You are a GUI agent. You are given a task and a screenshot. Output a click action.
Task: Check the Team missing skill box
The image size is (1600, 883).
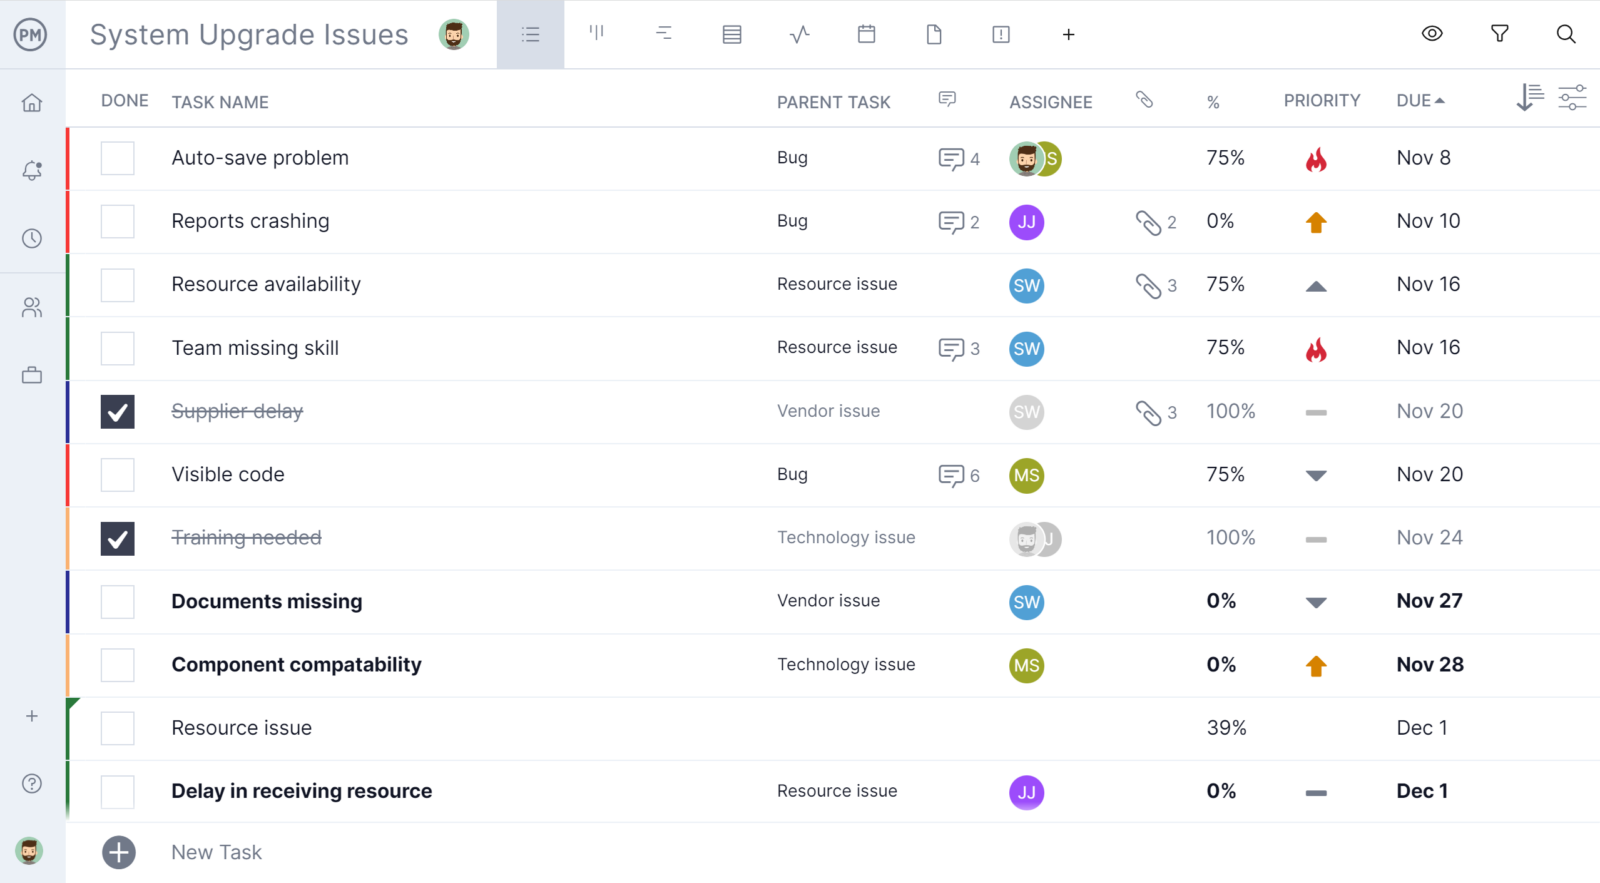[118, 348]
